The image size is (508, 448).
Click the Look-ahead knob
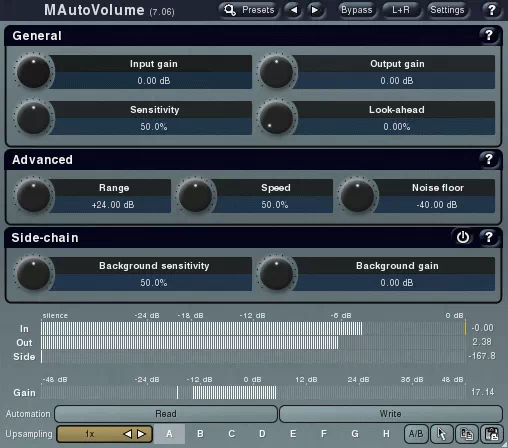[276, 118]
